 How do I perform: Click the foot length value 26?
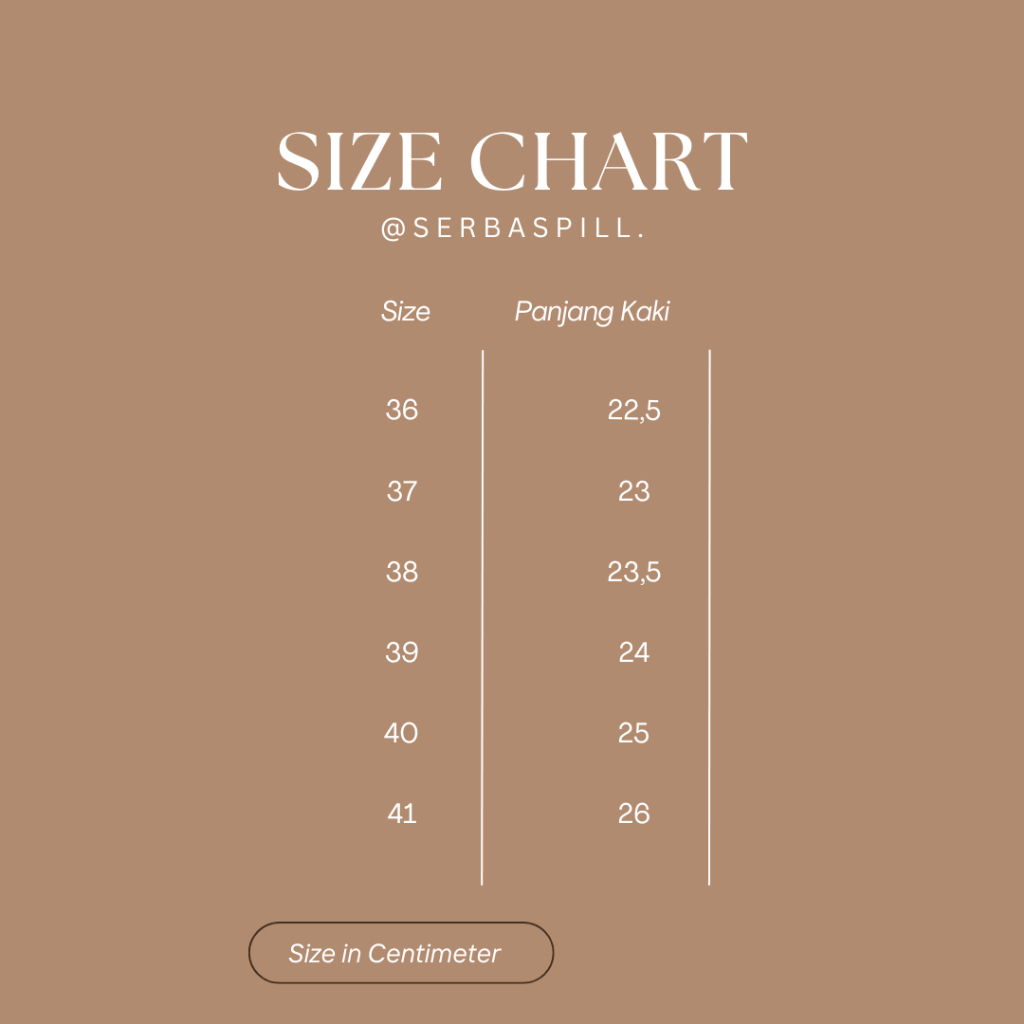coord(634,814)
